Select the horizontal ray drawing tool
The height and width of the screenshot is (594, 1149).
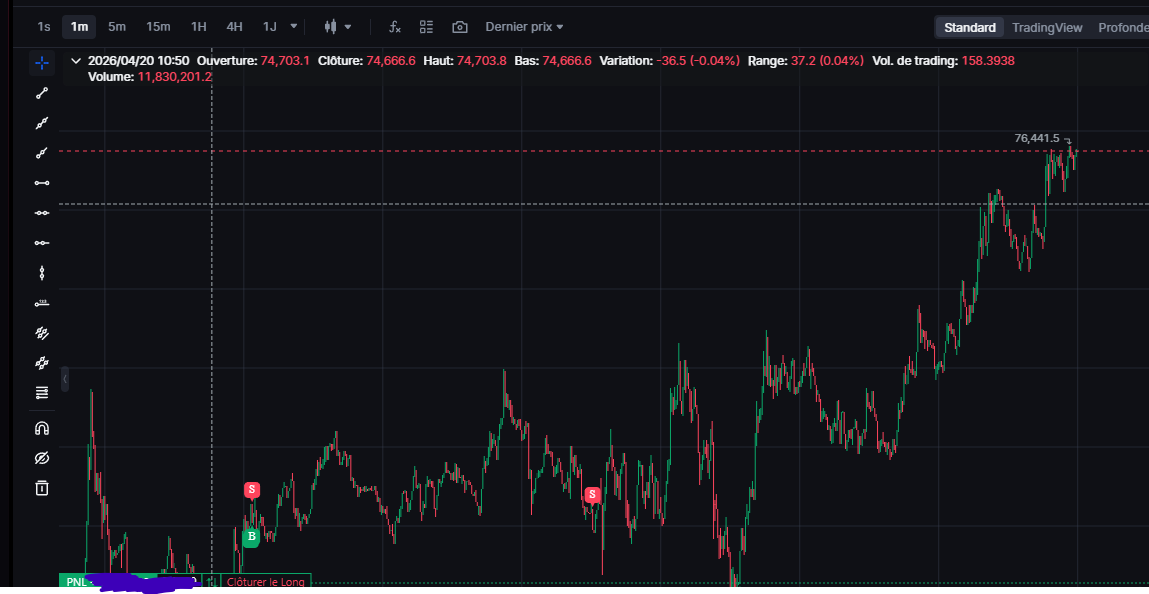point(42,242)
